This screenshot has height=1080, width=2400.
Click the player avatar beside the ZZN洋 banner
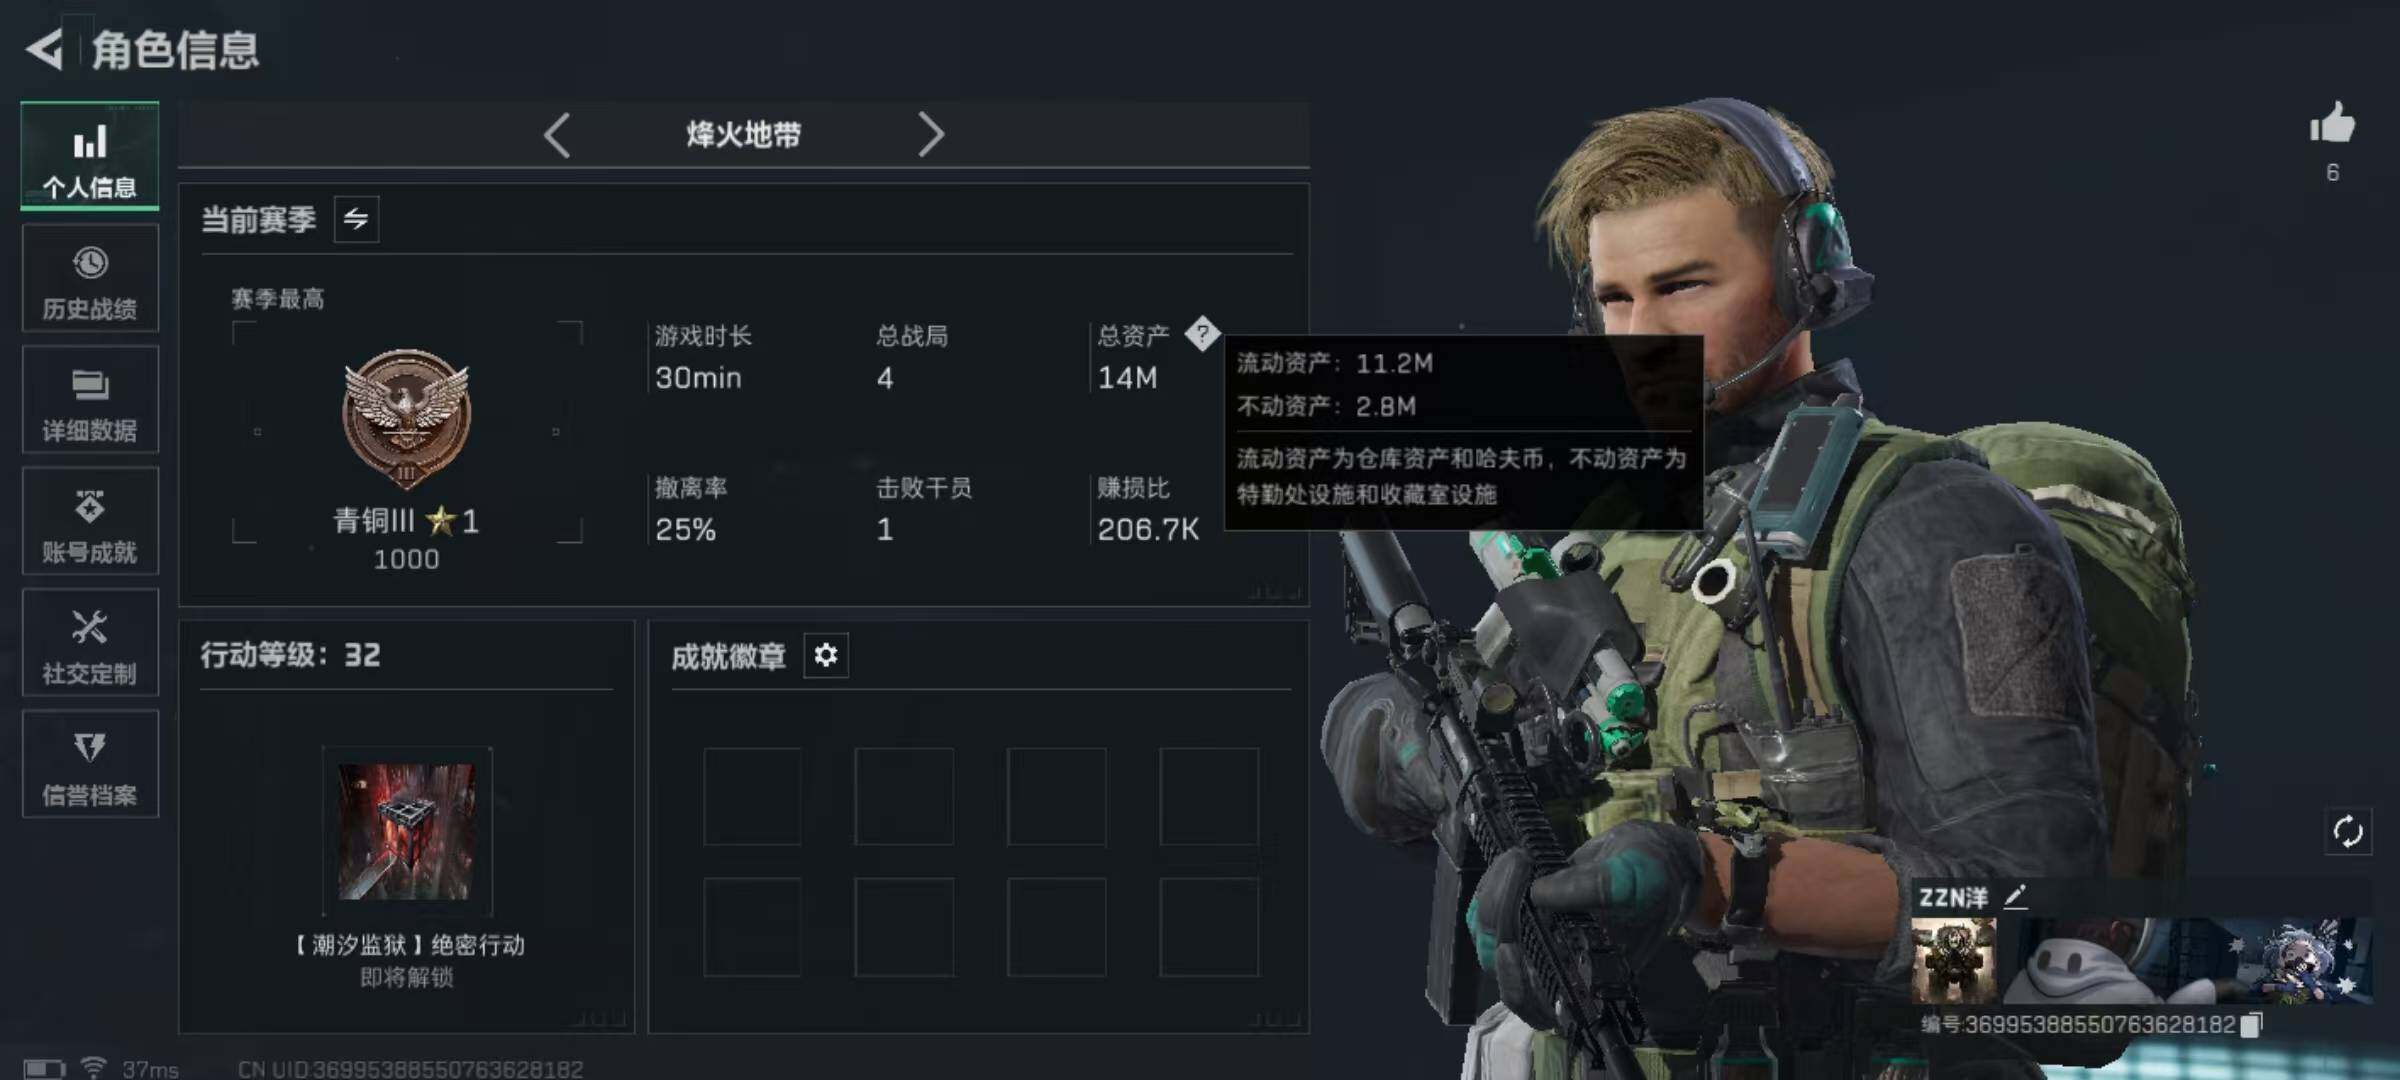point(1953,961)
